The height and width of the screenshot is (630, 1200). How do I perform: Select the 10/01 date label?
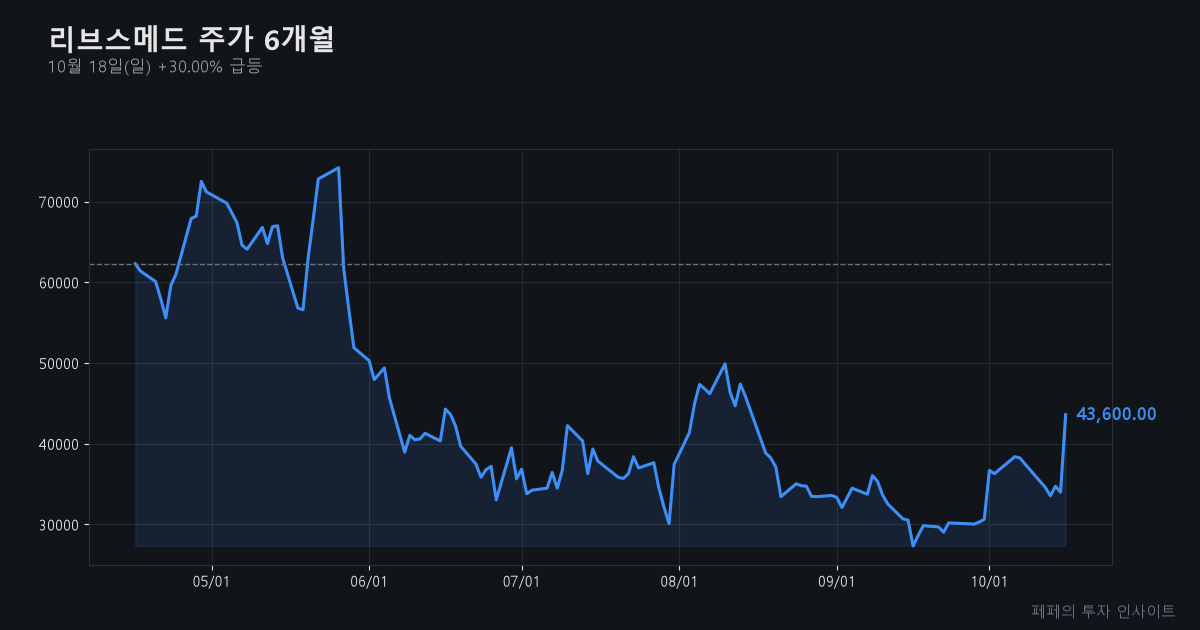click(x=989, y=581)
